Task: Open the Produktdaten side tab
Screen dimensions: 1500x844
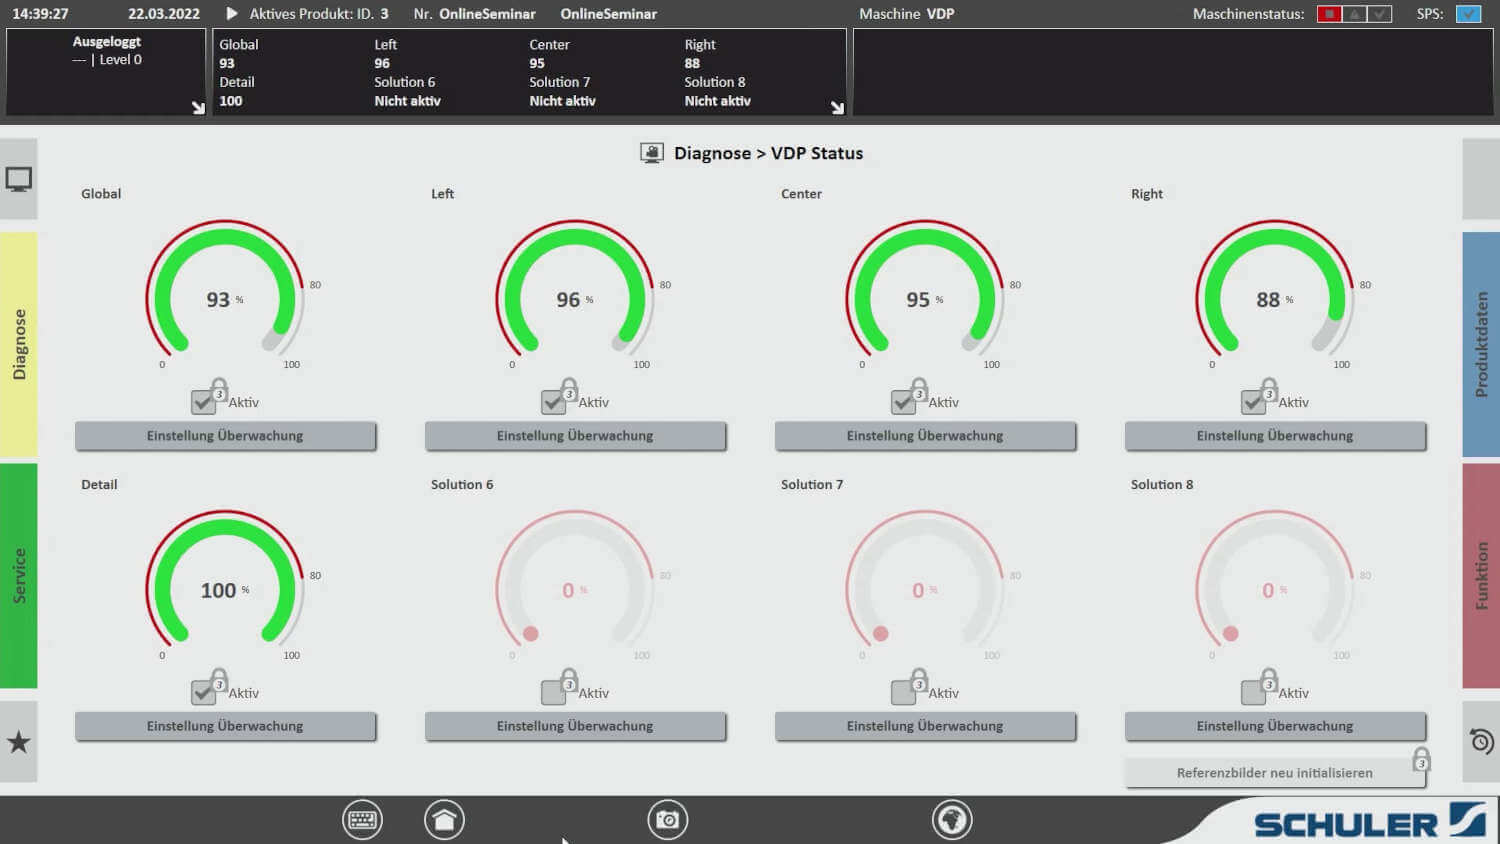Action: pyautogui.click(x=1481, y=344)
